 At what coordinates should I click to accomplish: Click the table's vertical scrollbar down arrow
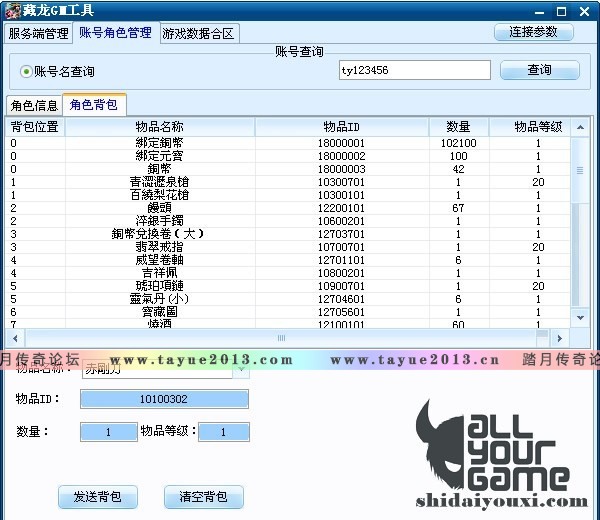click(x=579, y=316)
